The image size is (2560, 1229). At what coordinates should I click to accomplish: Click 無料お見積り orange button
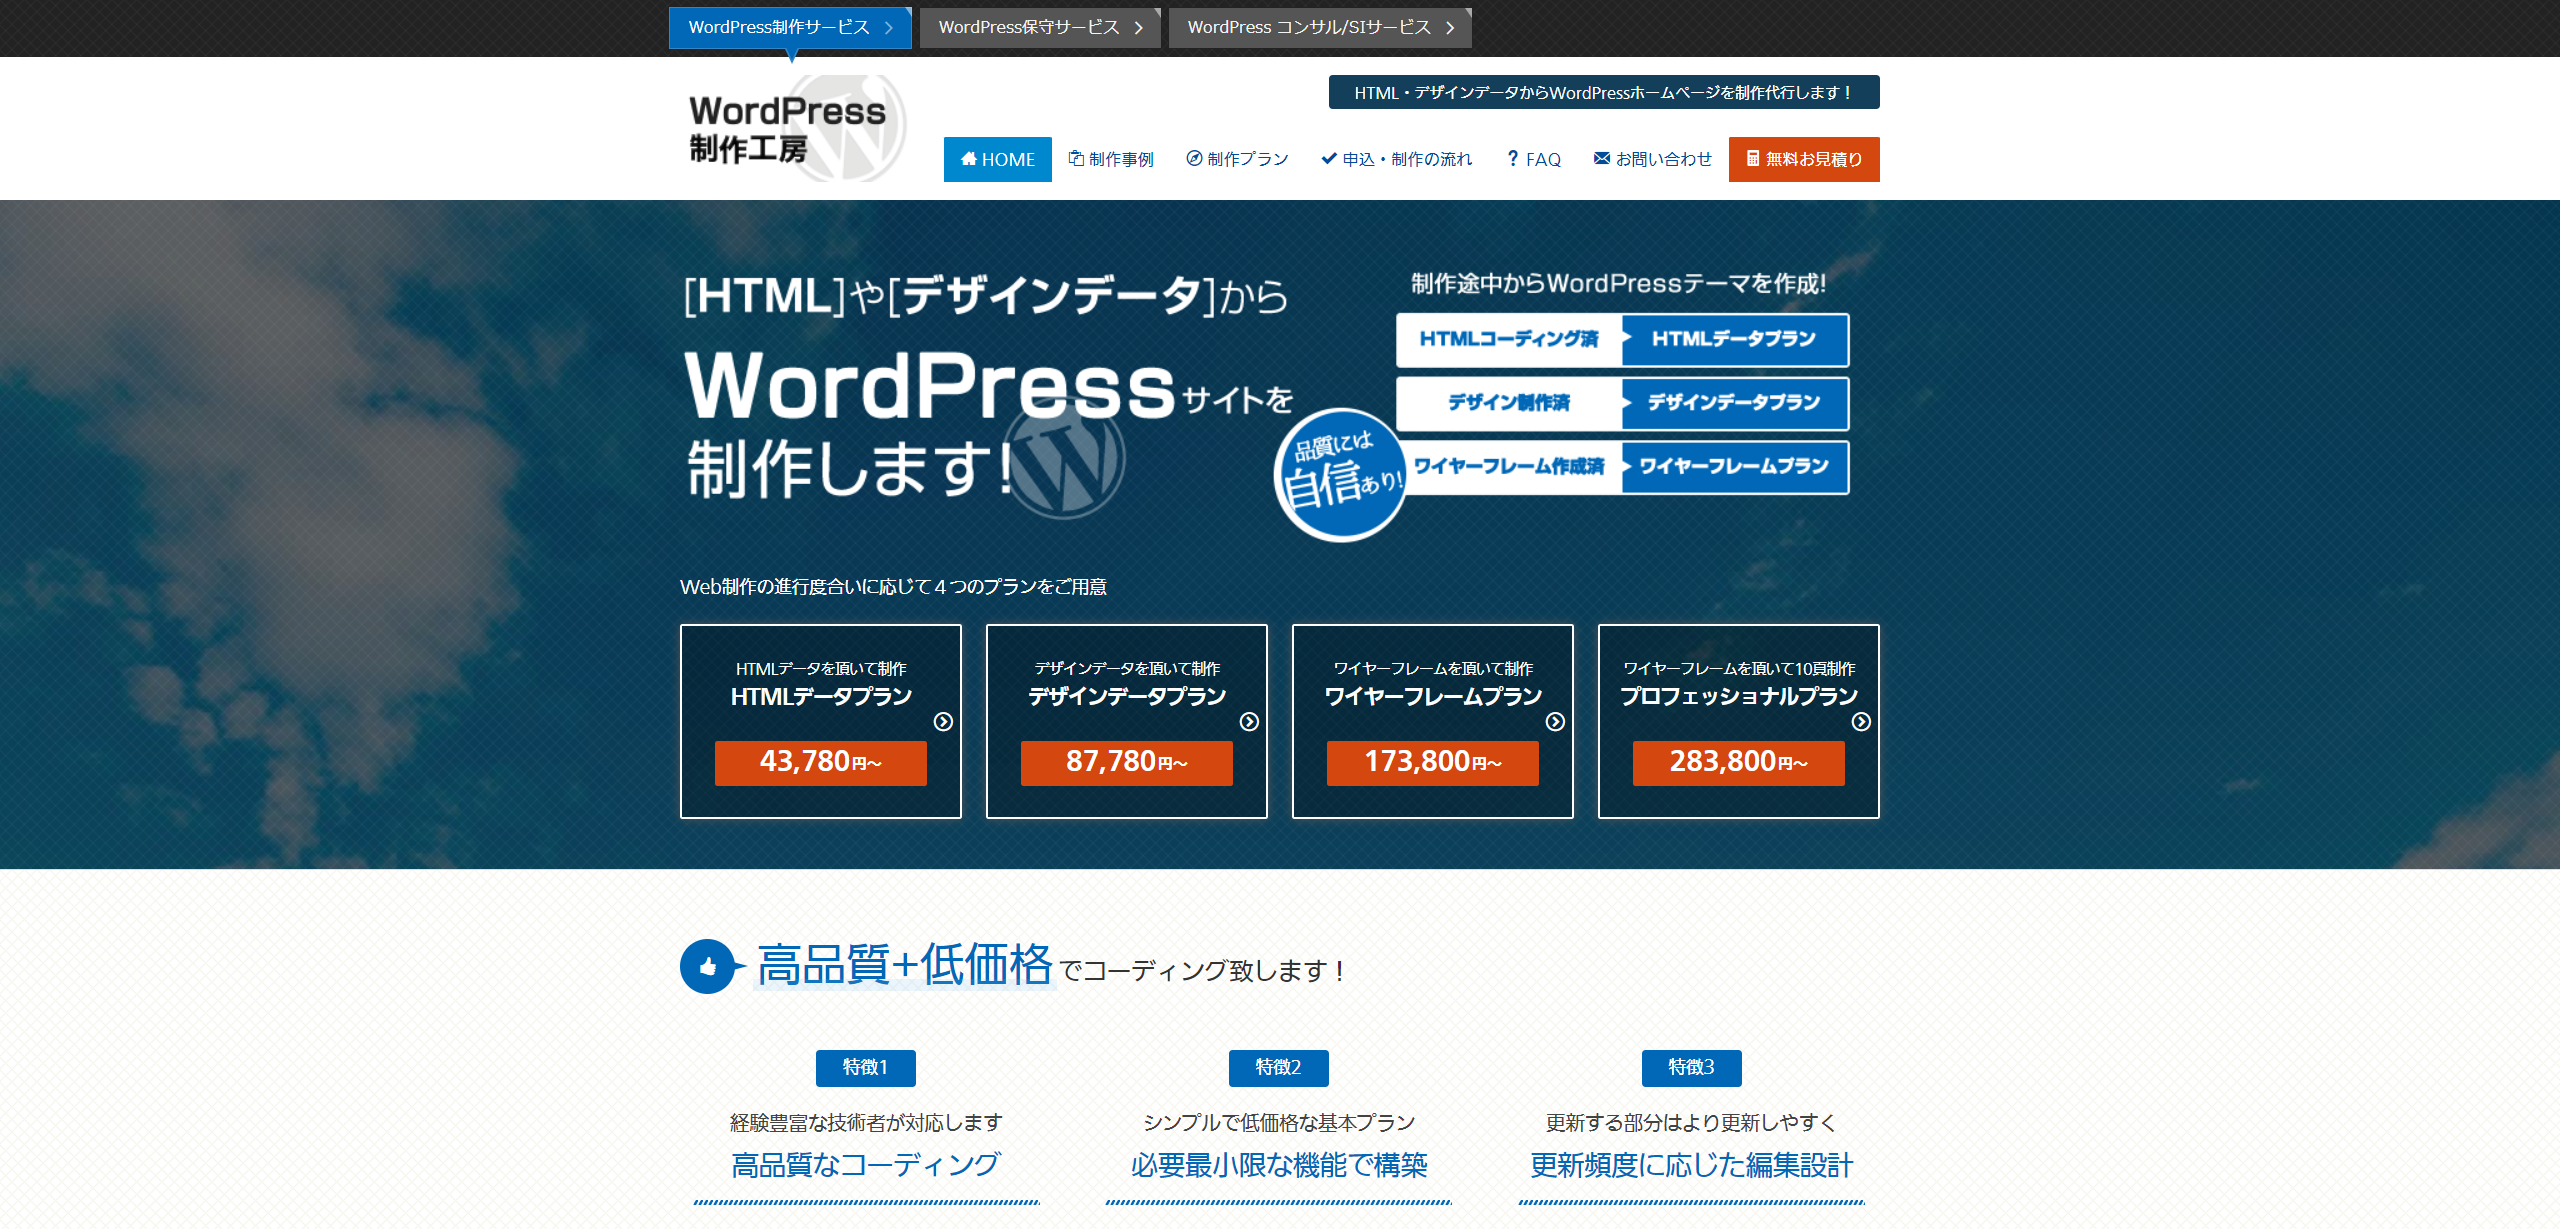pyautogui.click(x=1803, y=160)
